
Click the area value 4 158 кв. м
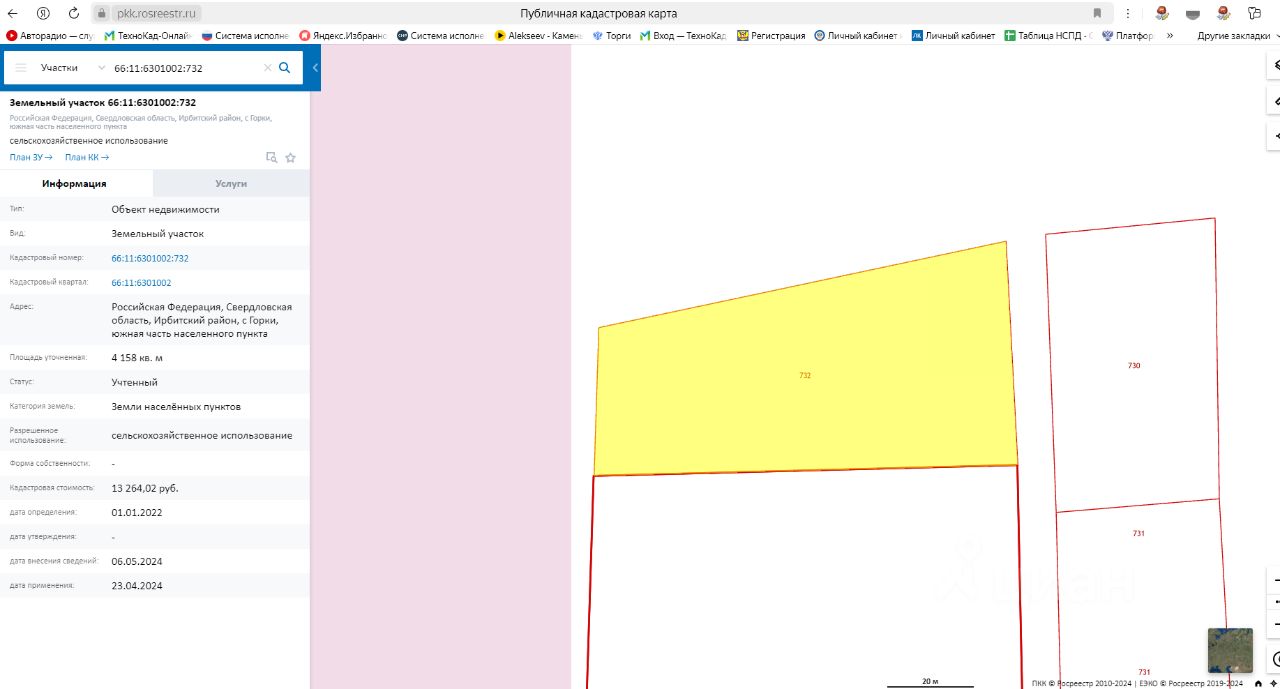137,357
